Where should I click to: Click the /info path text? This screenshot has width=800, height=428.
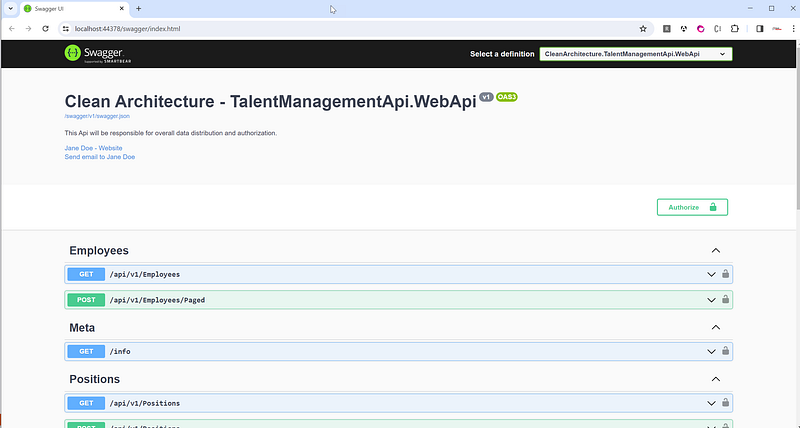[x=120, y=351]
